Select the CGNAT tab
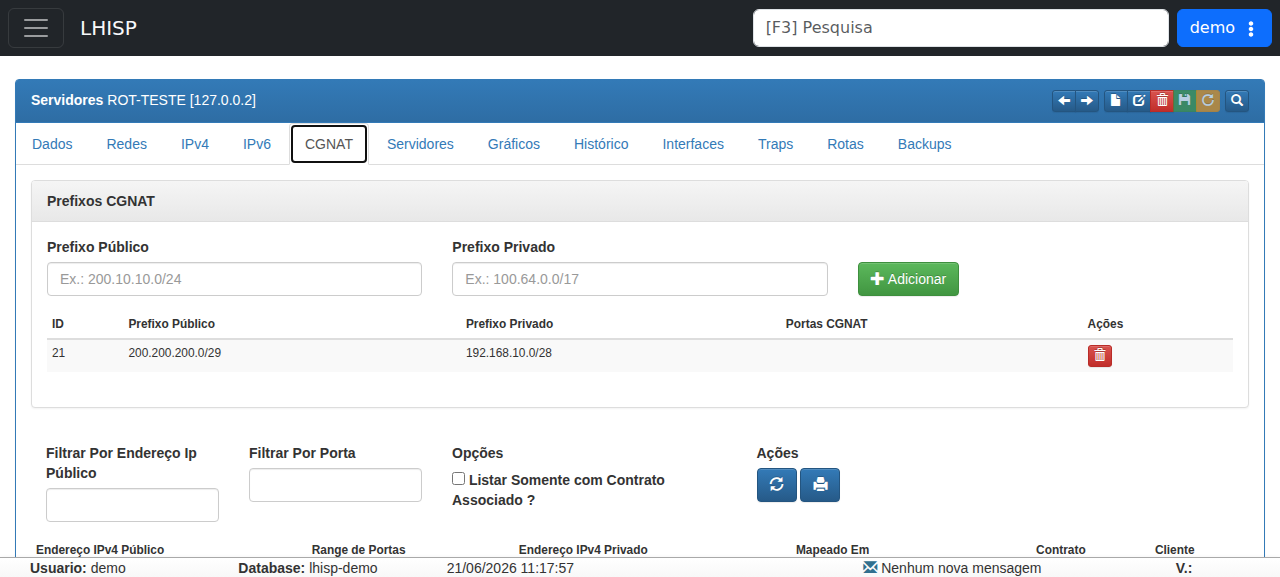 [329, 144]
